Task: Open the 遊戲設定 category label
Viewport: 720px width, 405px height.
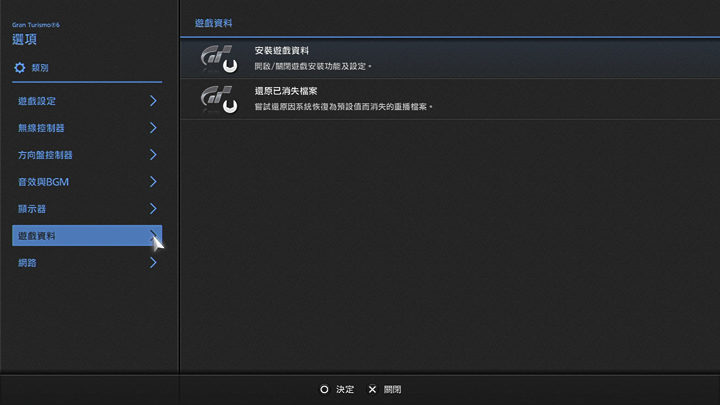Action: pos(37,101)
